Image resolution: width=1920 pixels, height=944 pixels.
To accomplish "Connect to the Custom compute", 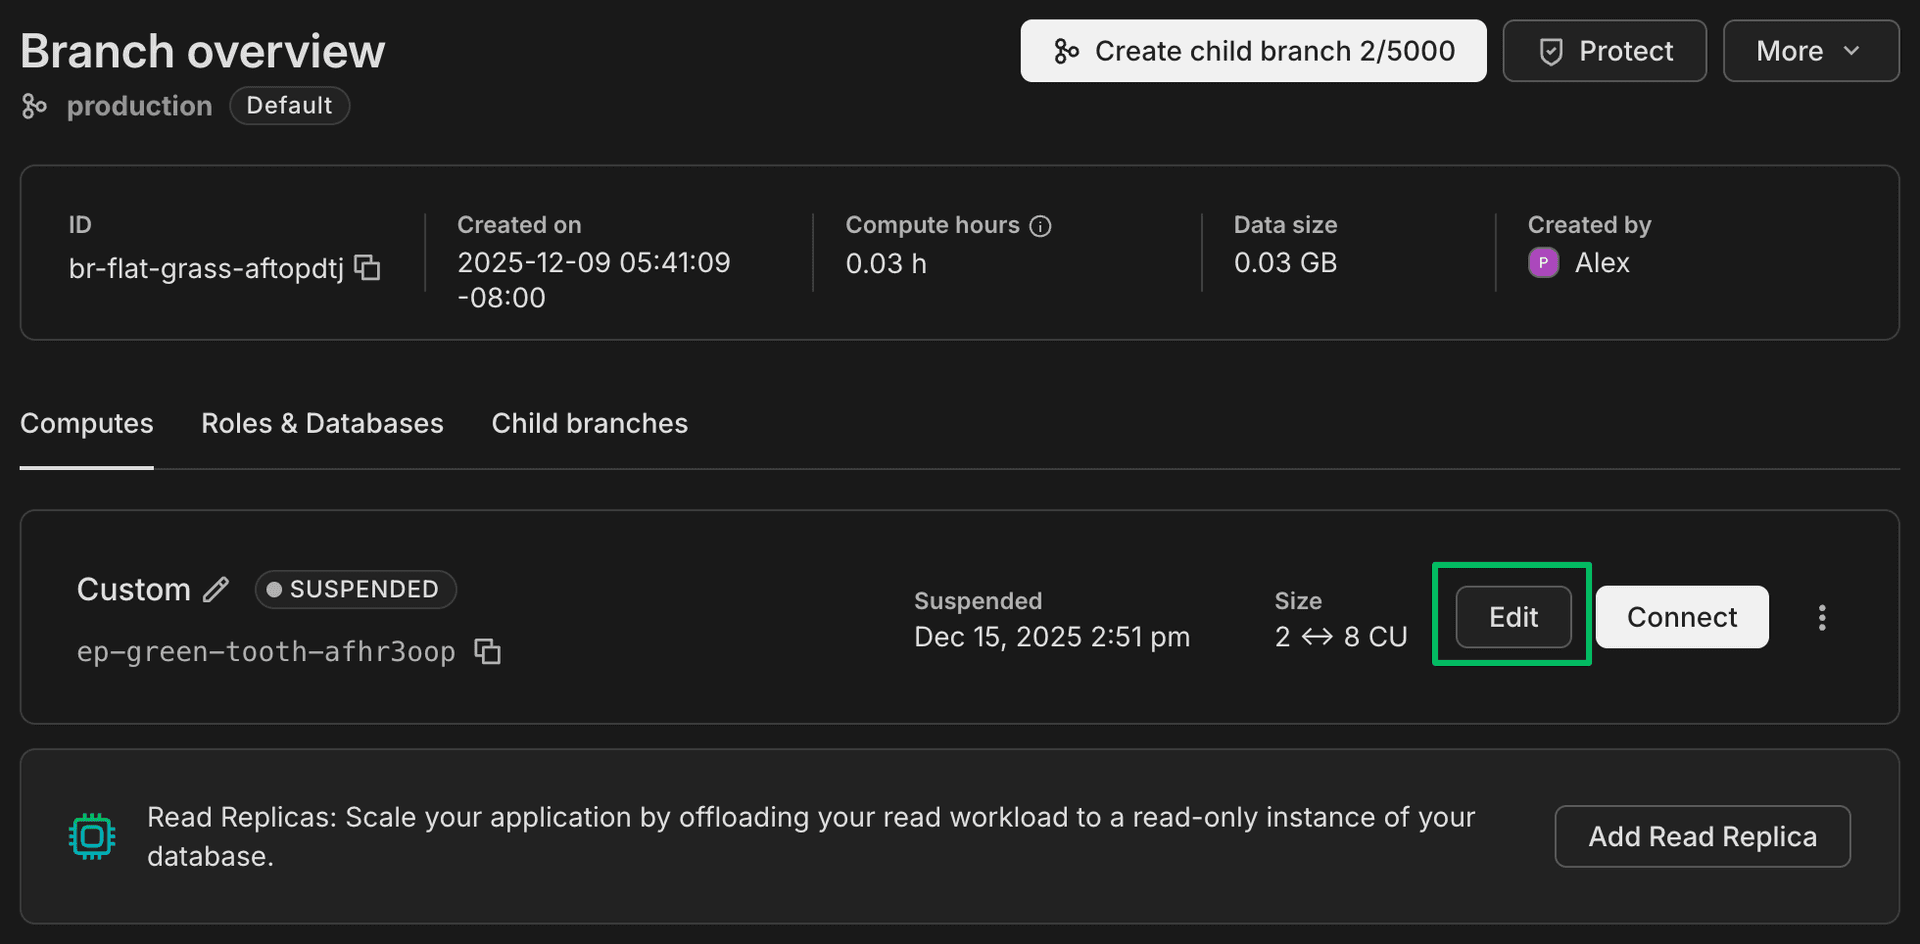I will click(1681, 617).
